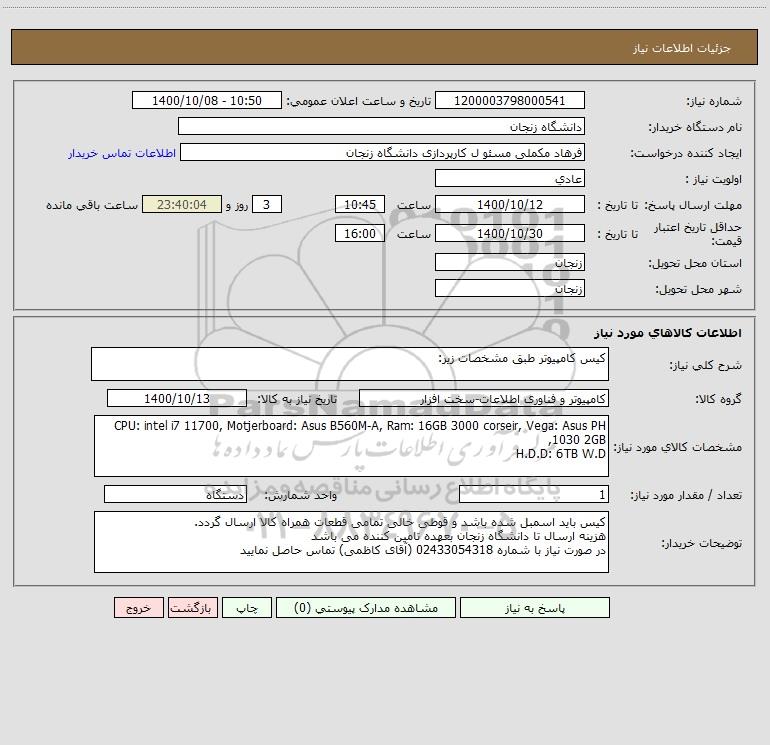
Task: Click the label تاریخ نیاز به کالا
Action: coord(297,399)
